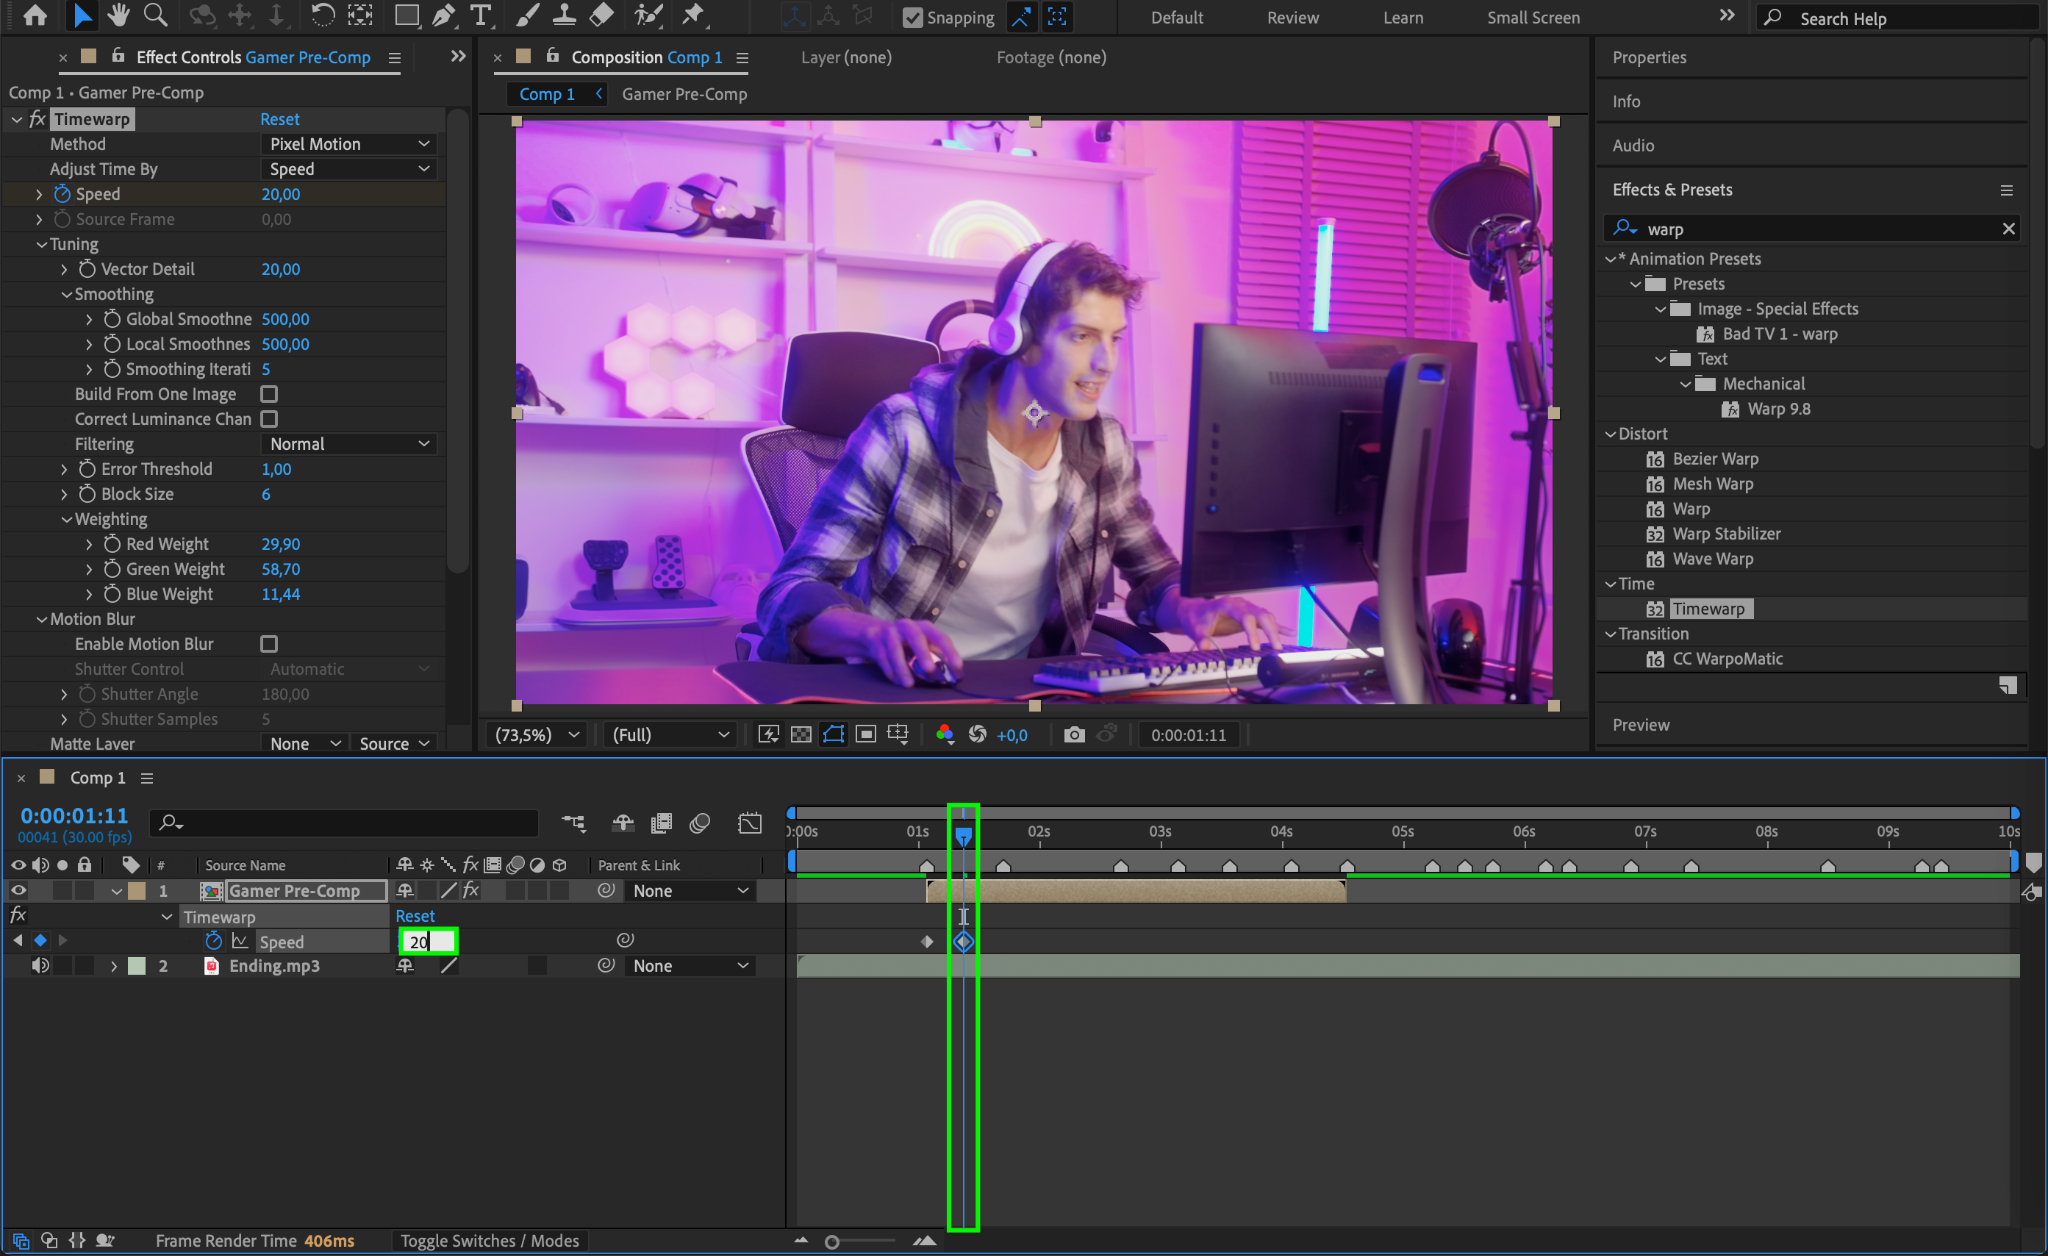
Task: Open the Filtering dropdown set to Normal
Action: (x=349, y=444)
